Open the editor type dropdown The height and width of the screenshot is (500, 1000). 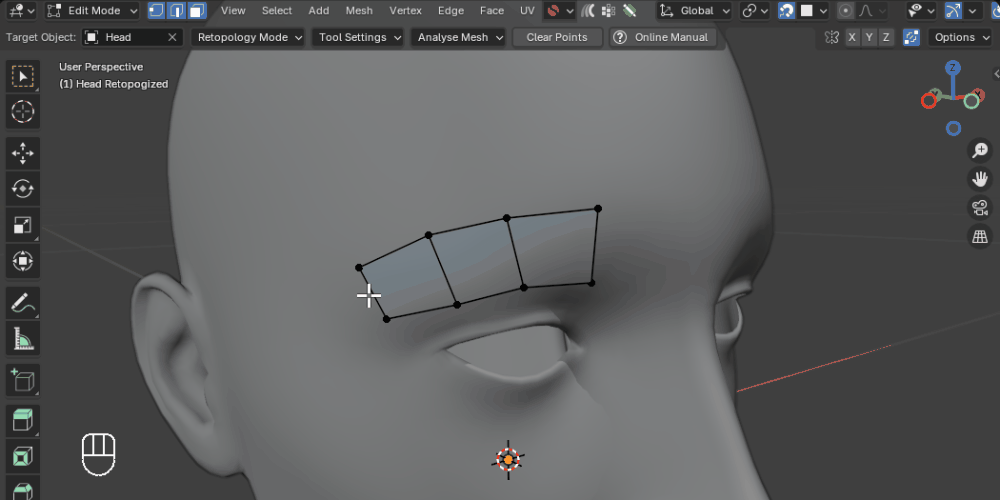pos(24,10)
